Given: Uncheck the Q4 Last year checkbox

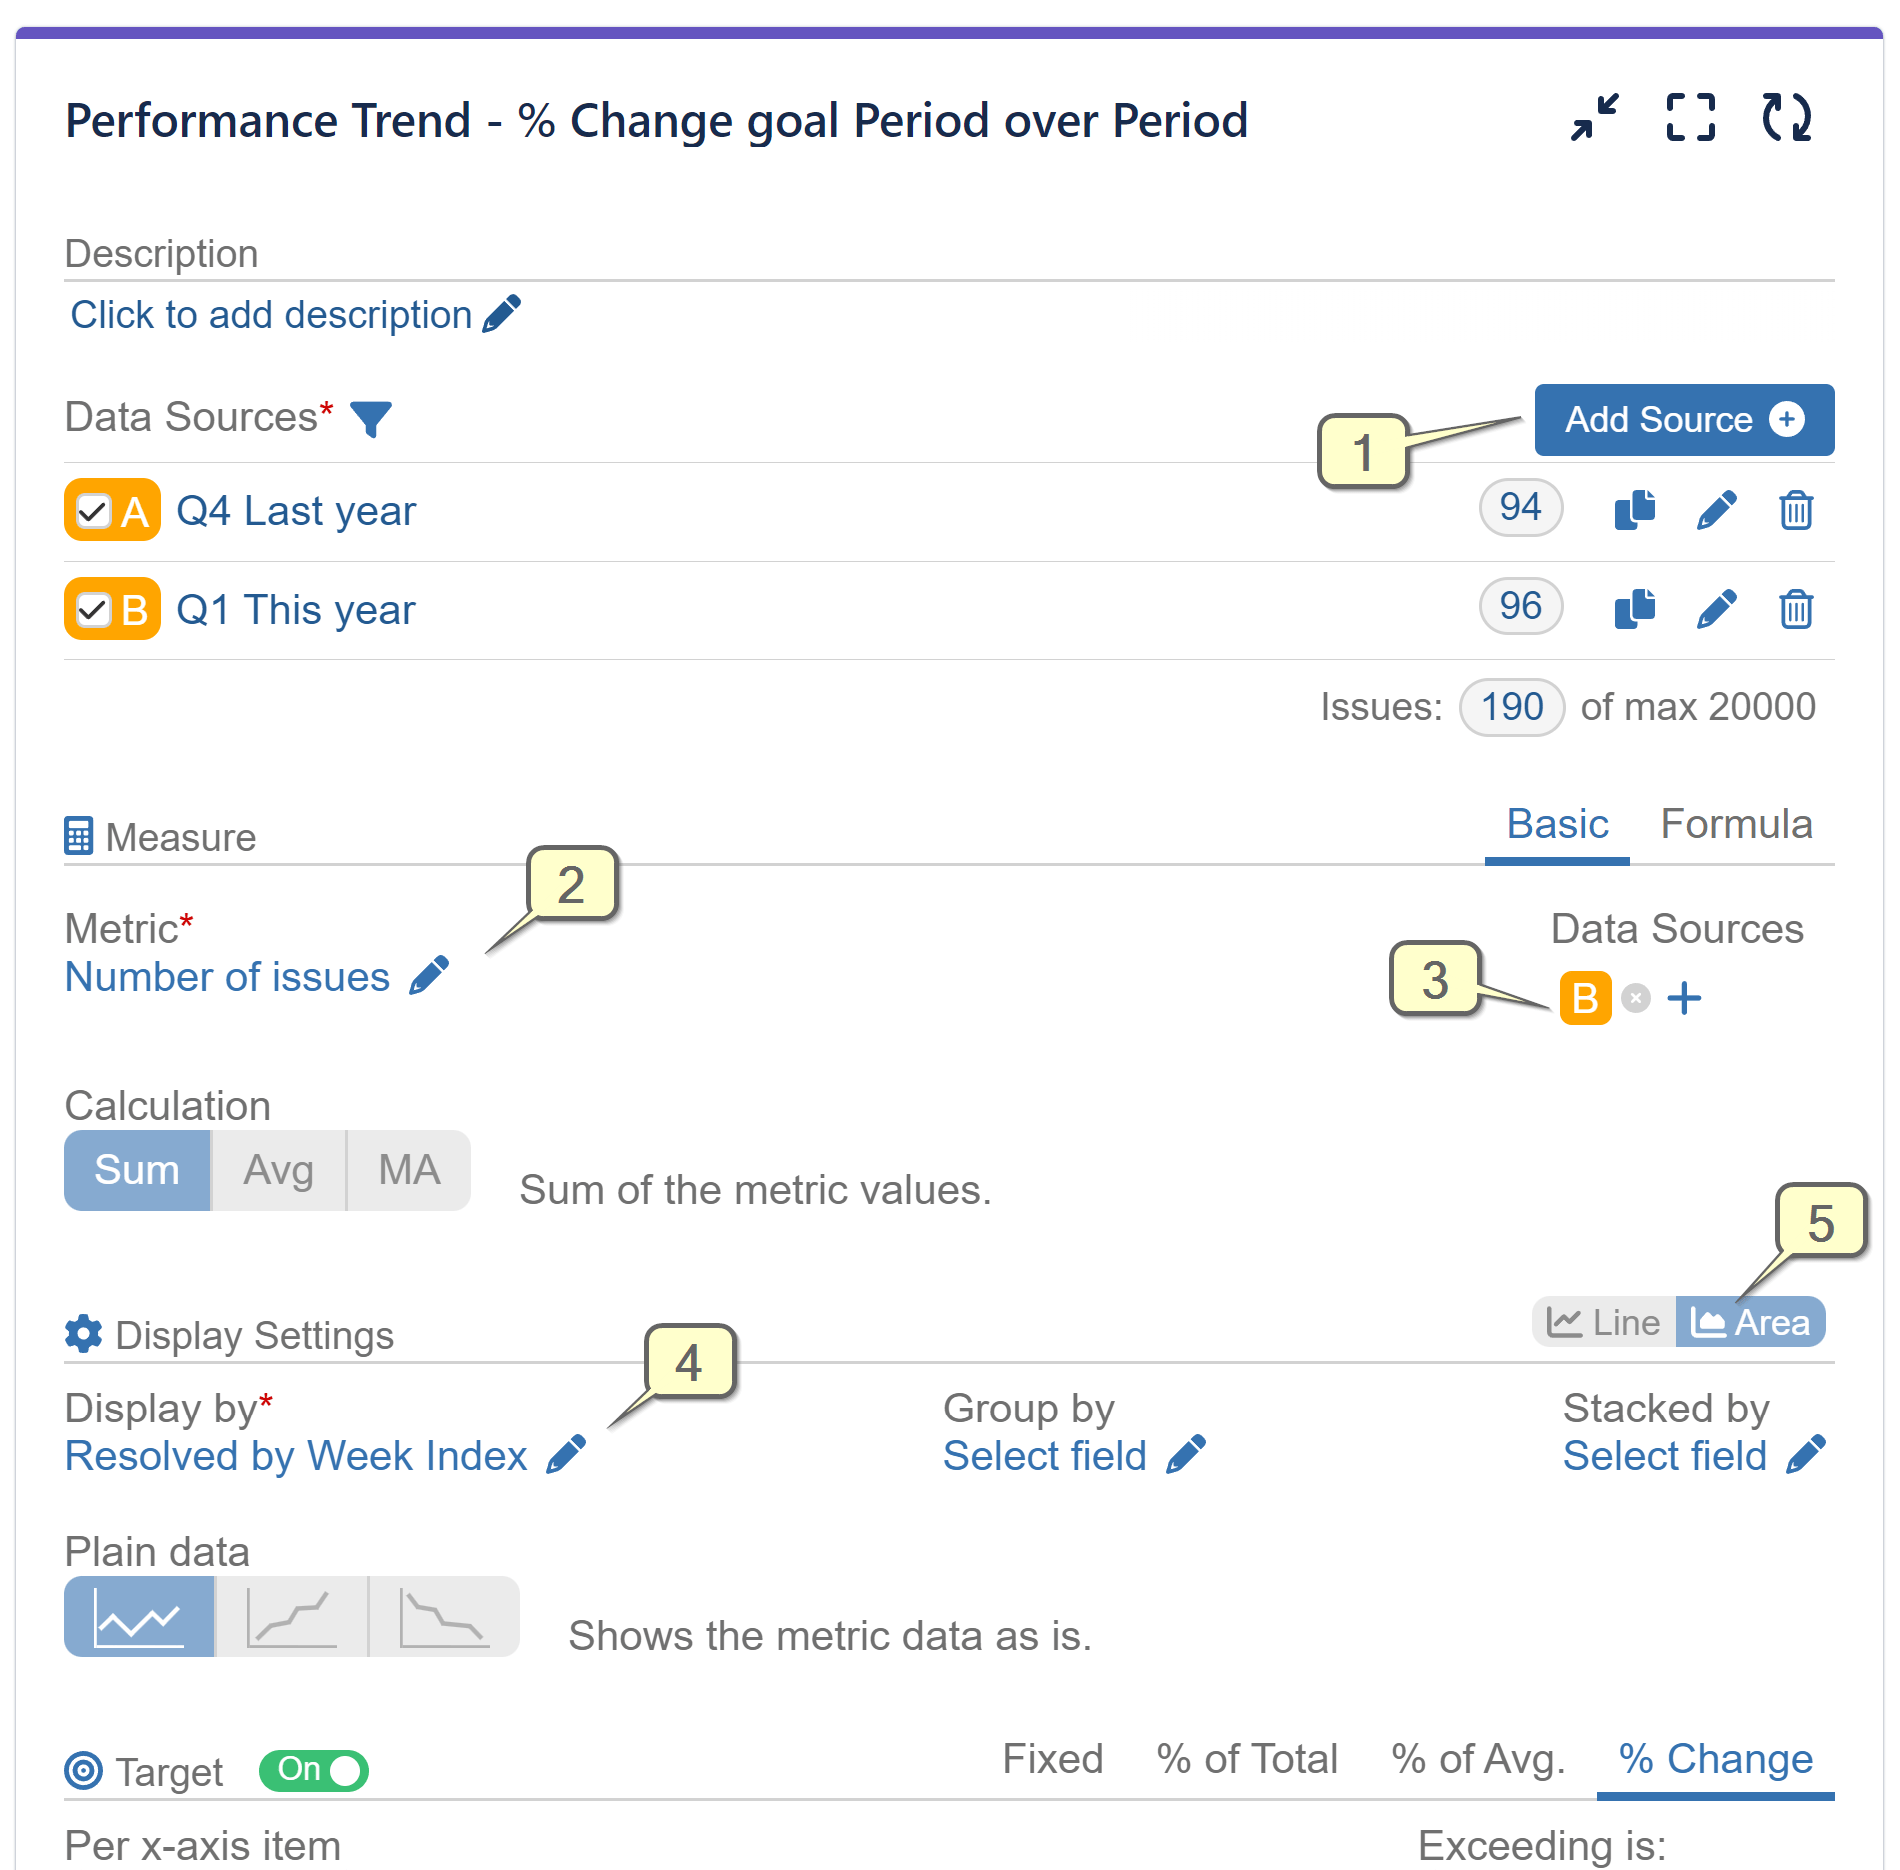Looking at the screenshot, I should [93, 511].
